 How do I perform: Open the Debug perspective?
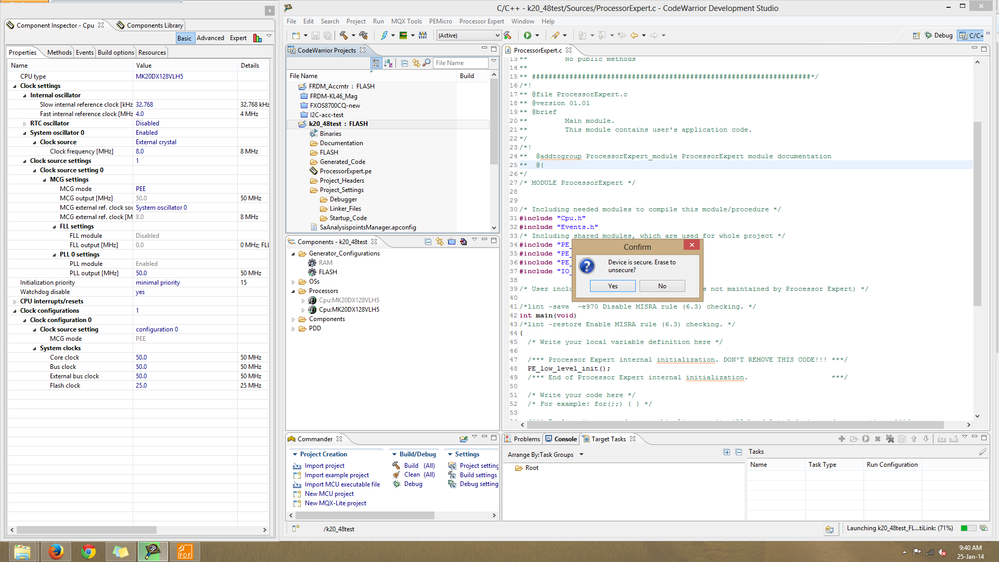coord(938,36)
